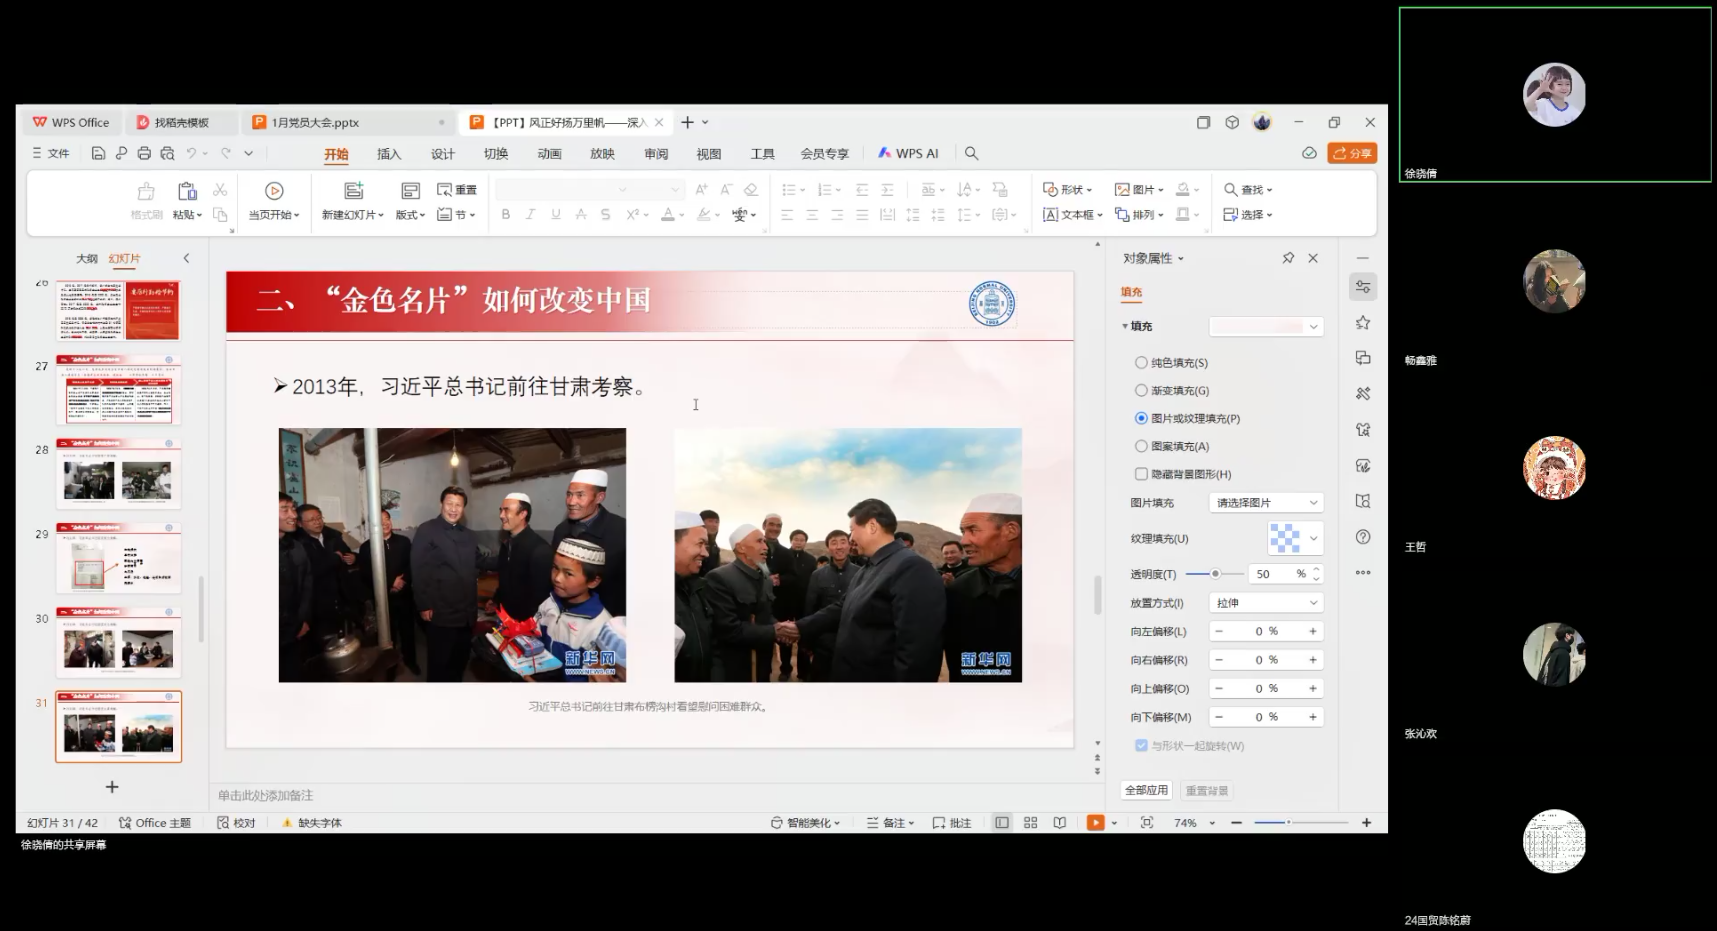Select 纯色填充(S) radio button
The width and height of the screenshot is (1717, 931).
(1141, 363)
